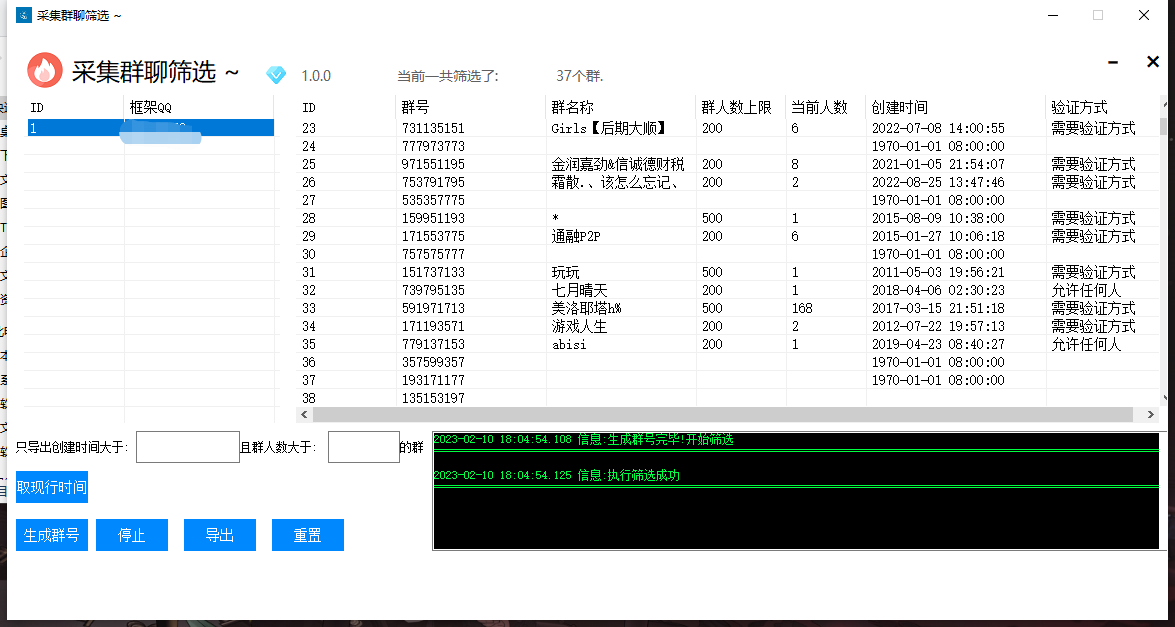Close the inner panel with X

(x=1153, y=62)
